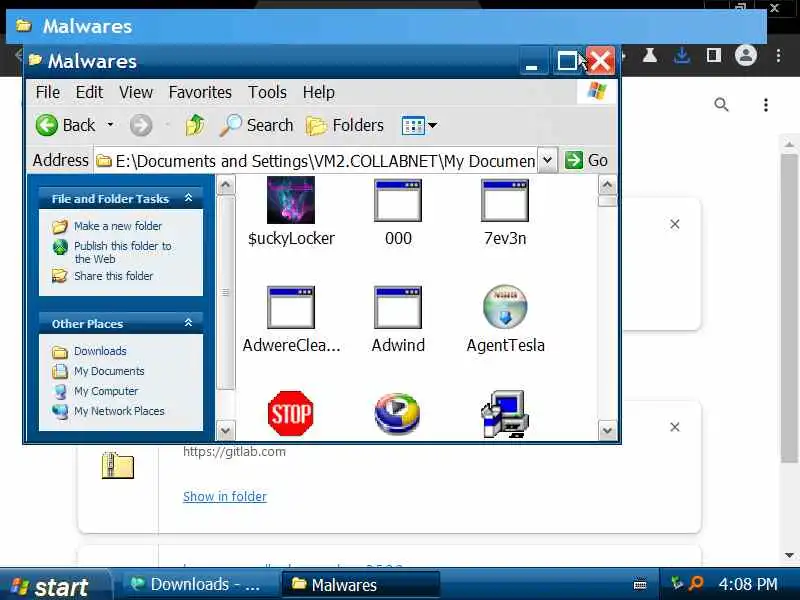Click the browser downloads search icon
The image size is (800, 600).
pyautogui.click(x=721, y=105)
